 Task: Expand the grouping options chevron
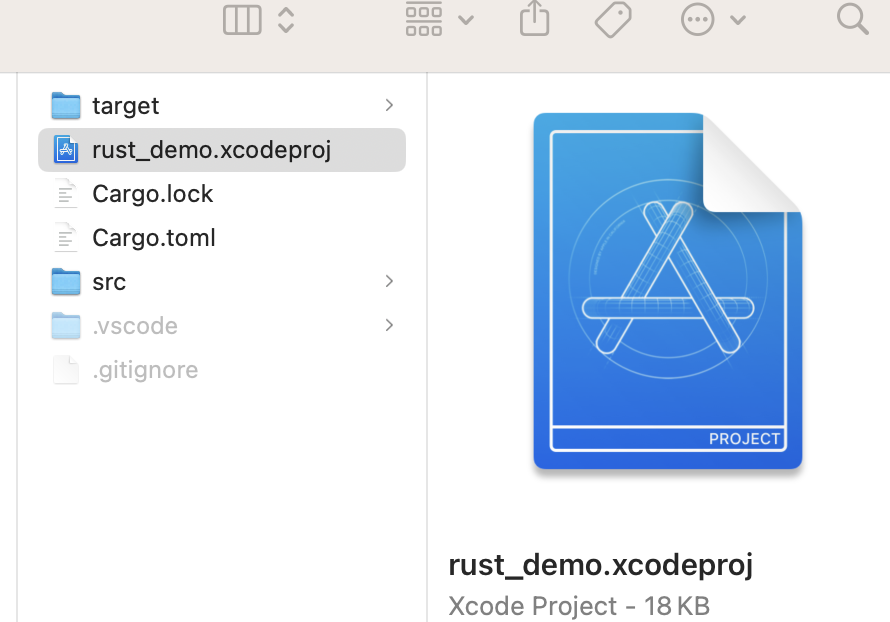point(466,20)
